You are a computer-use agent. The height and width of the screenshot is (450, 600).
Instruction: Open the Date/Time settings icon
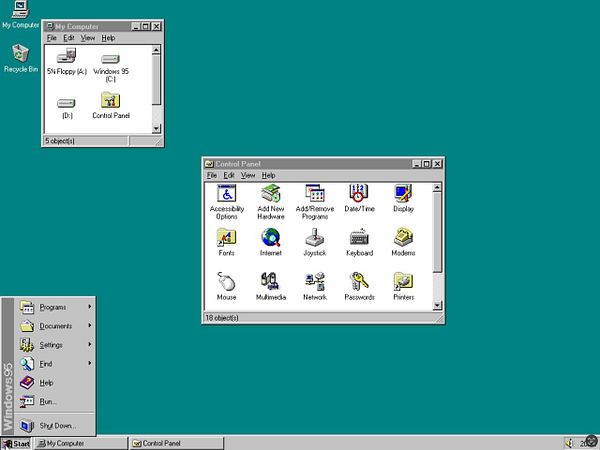(x=359, y=198)
